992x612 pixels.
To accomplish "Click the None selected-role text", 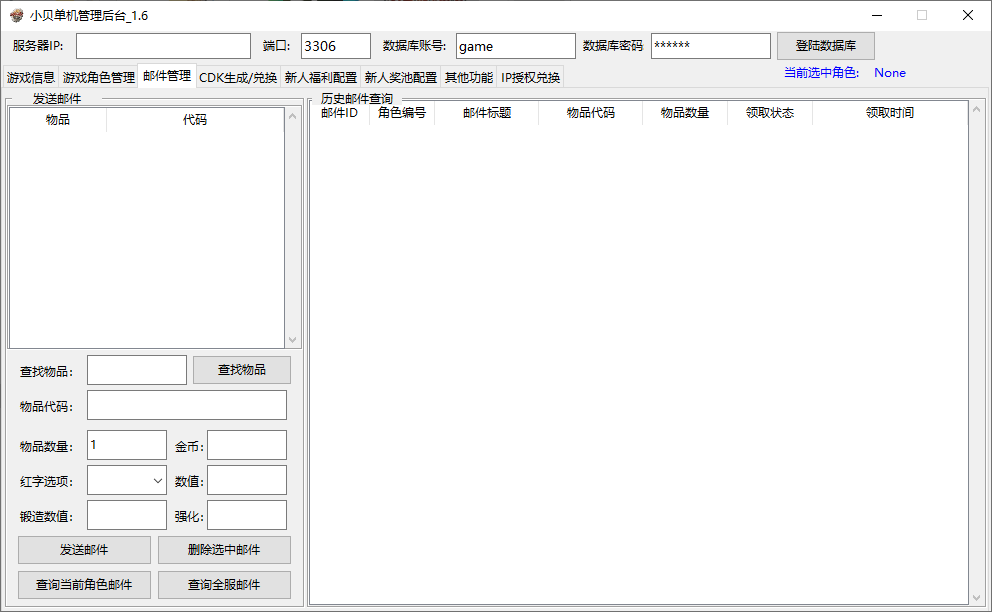I will click(x=890, y=73).
